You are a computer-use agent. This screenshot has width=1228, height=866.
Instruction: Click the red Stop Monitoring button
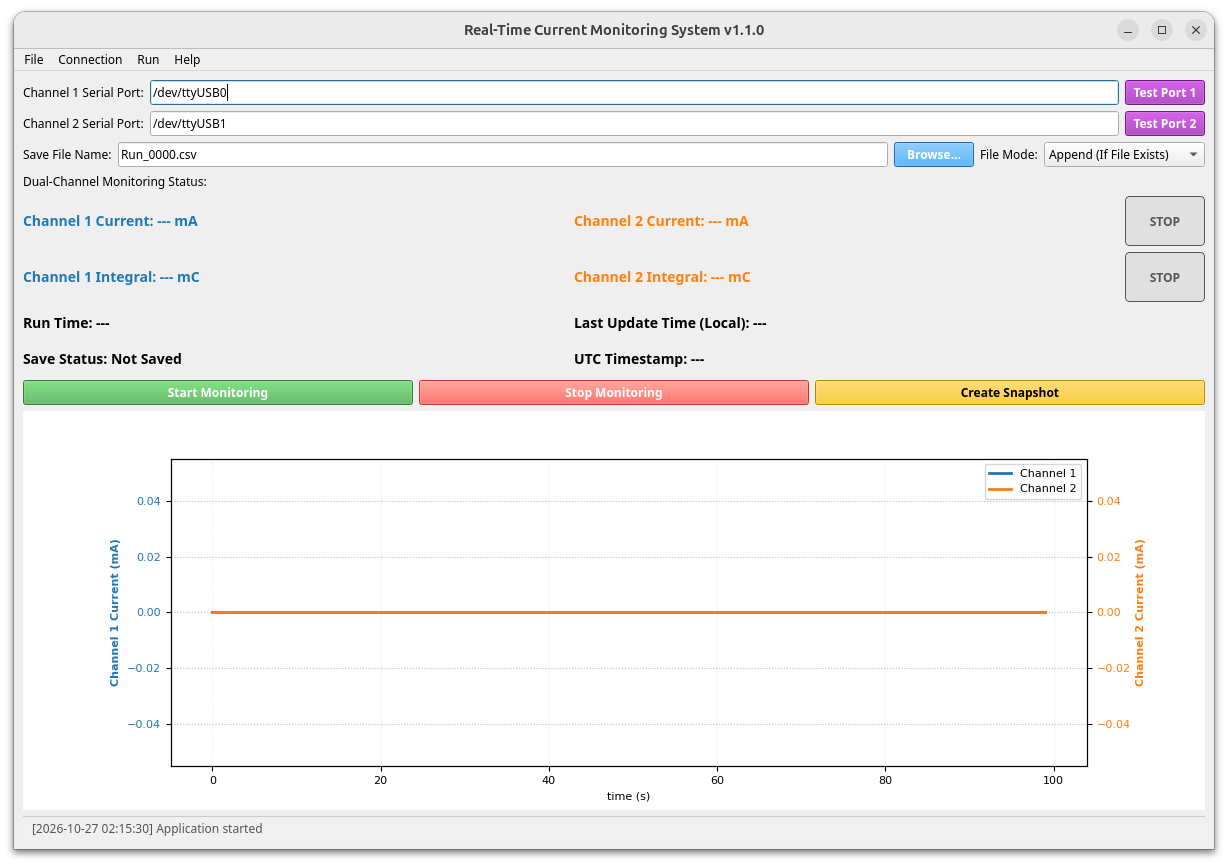coord(613,393)
